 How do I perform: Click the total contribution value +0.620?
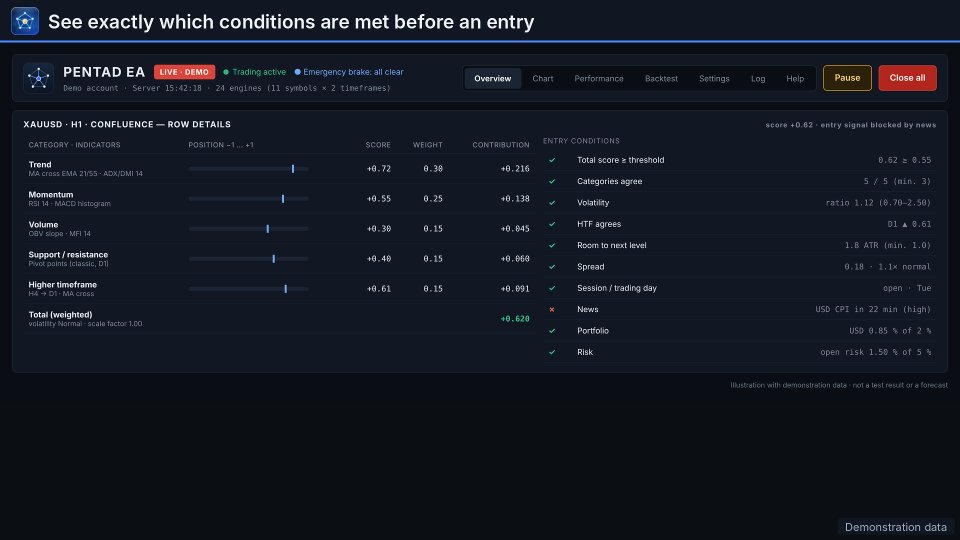(515, 319)
